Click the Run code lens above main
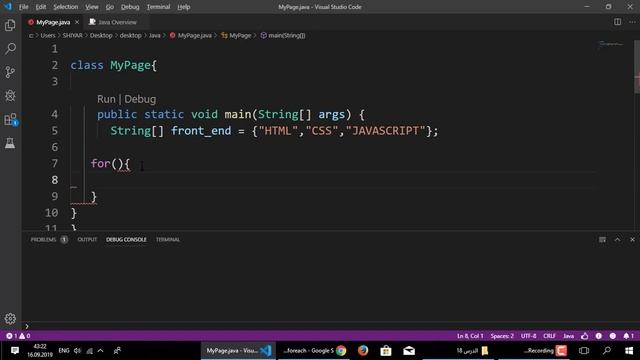 106,99
